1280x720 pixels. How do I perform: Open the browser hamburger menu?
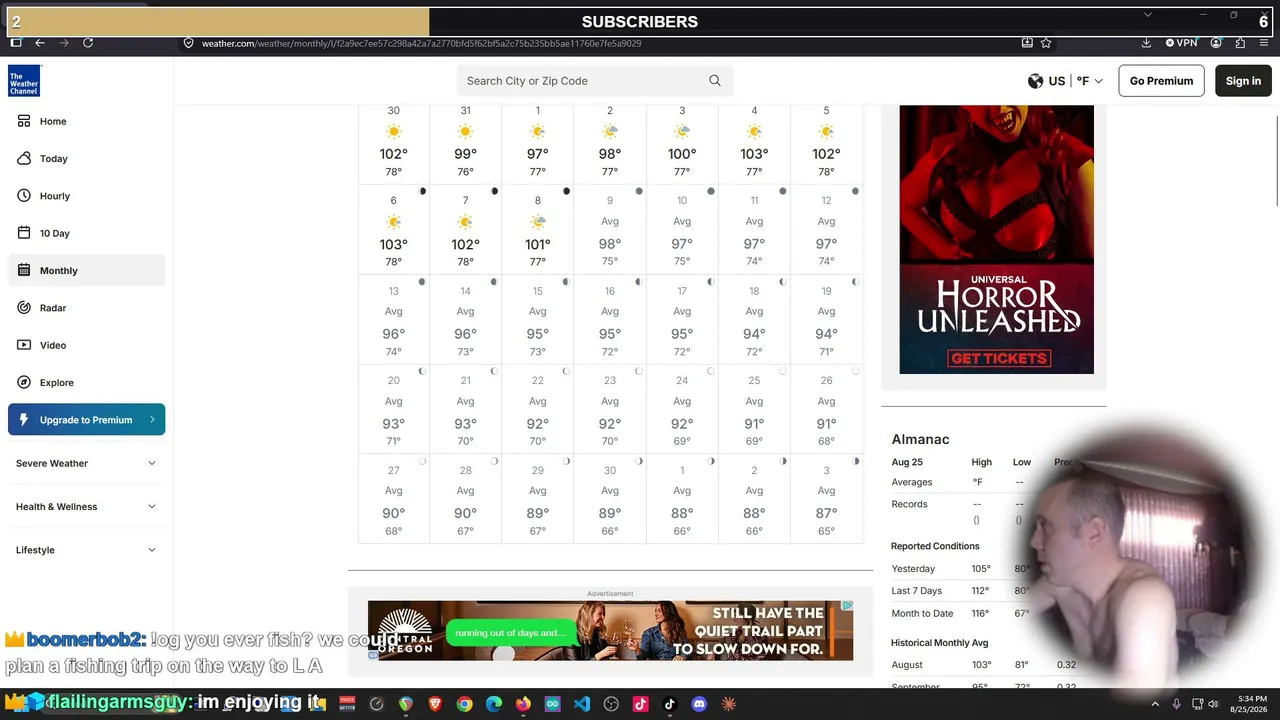[1264, 43]
